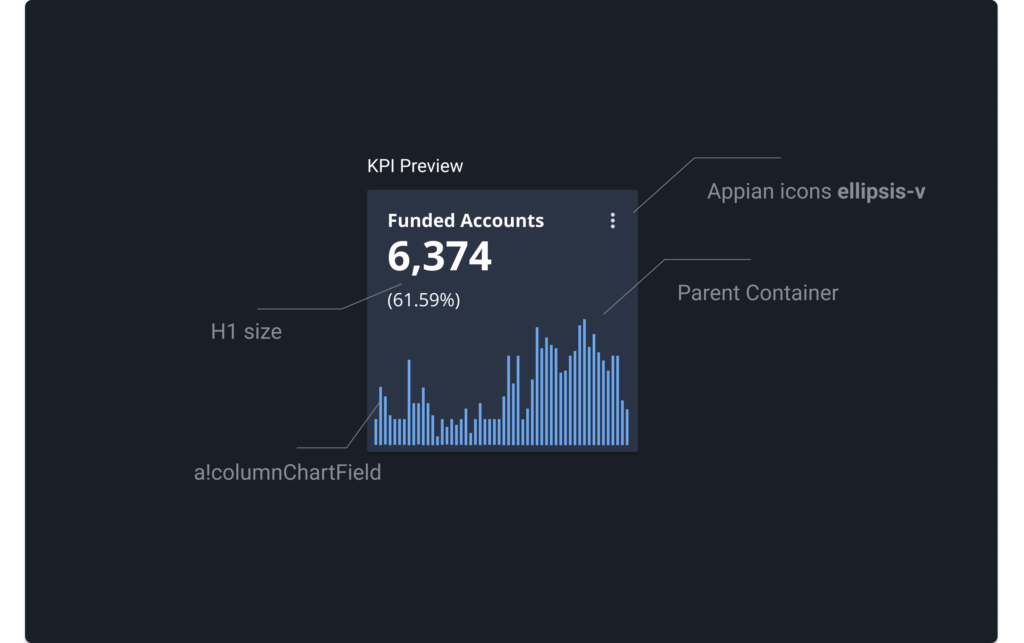Click the shortest bar in the column chart
Viewport: 1024px width, 643px height.
(437, 440)
